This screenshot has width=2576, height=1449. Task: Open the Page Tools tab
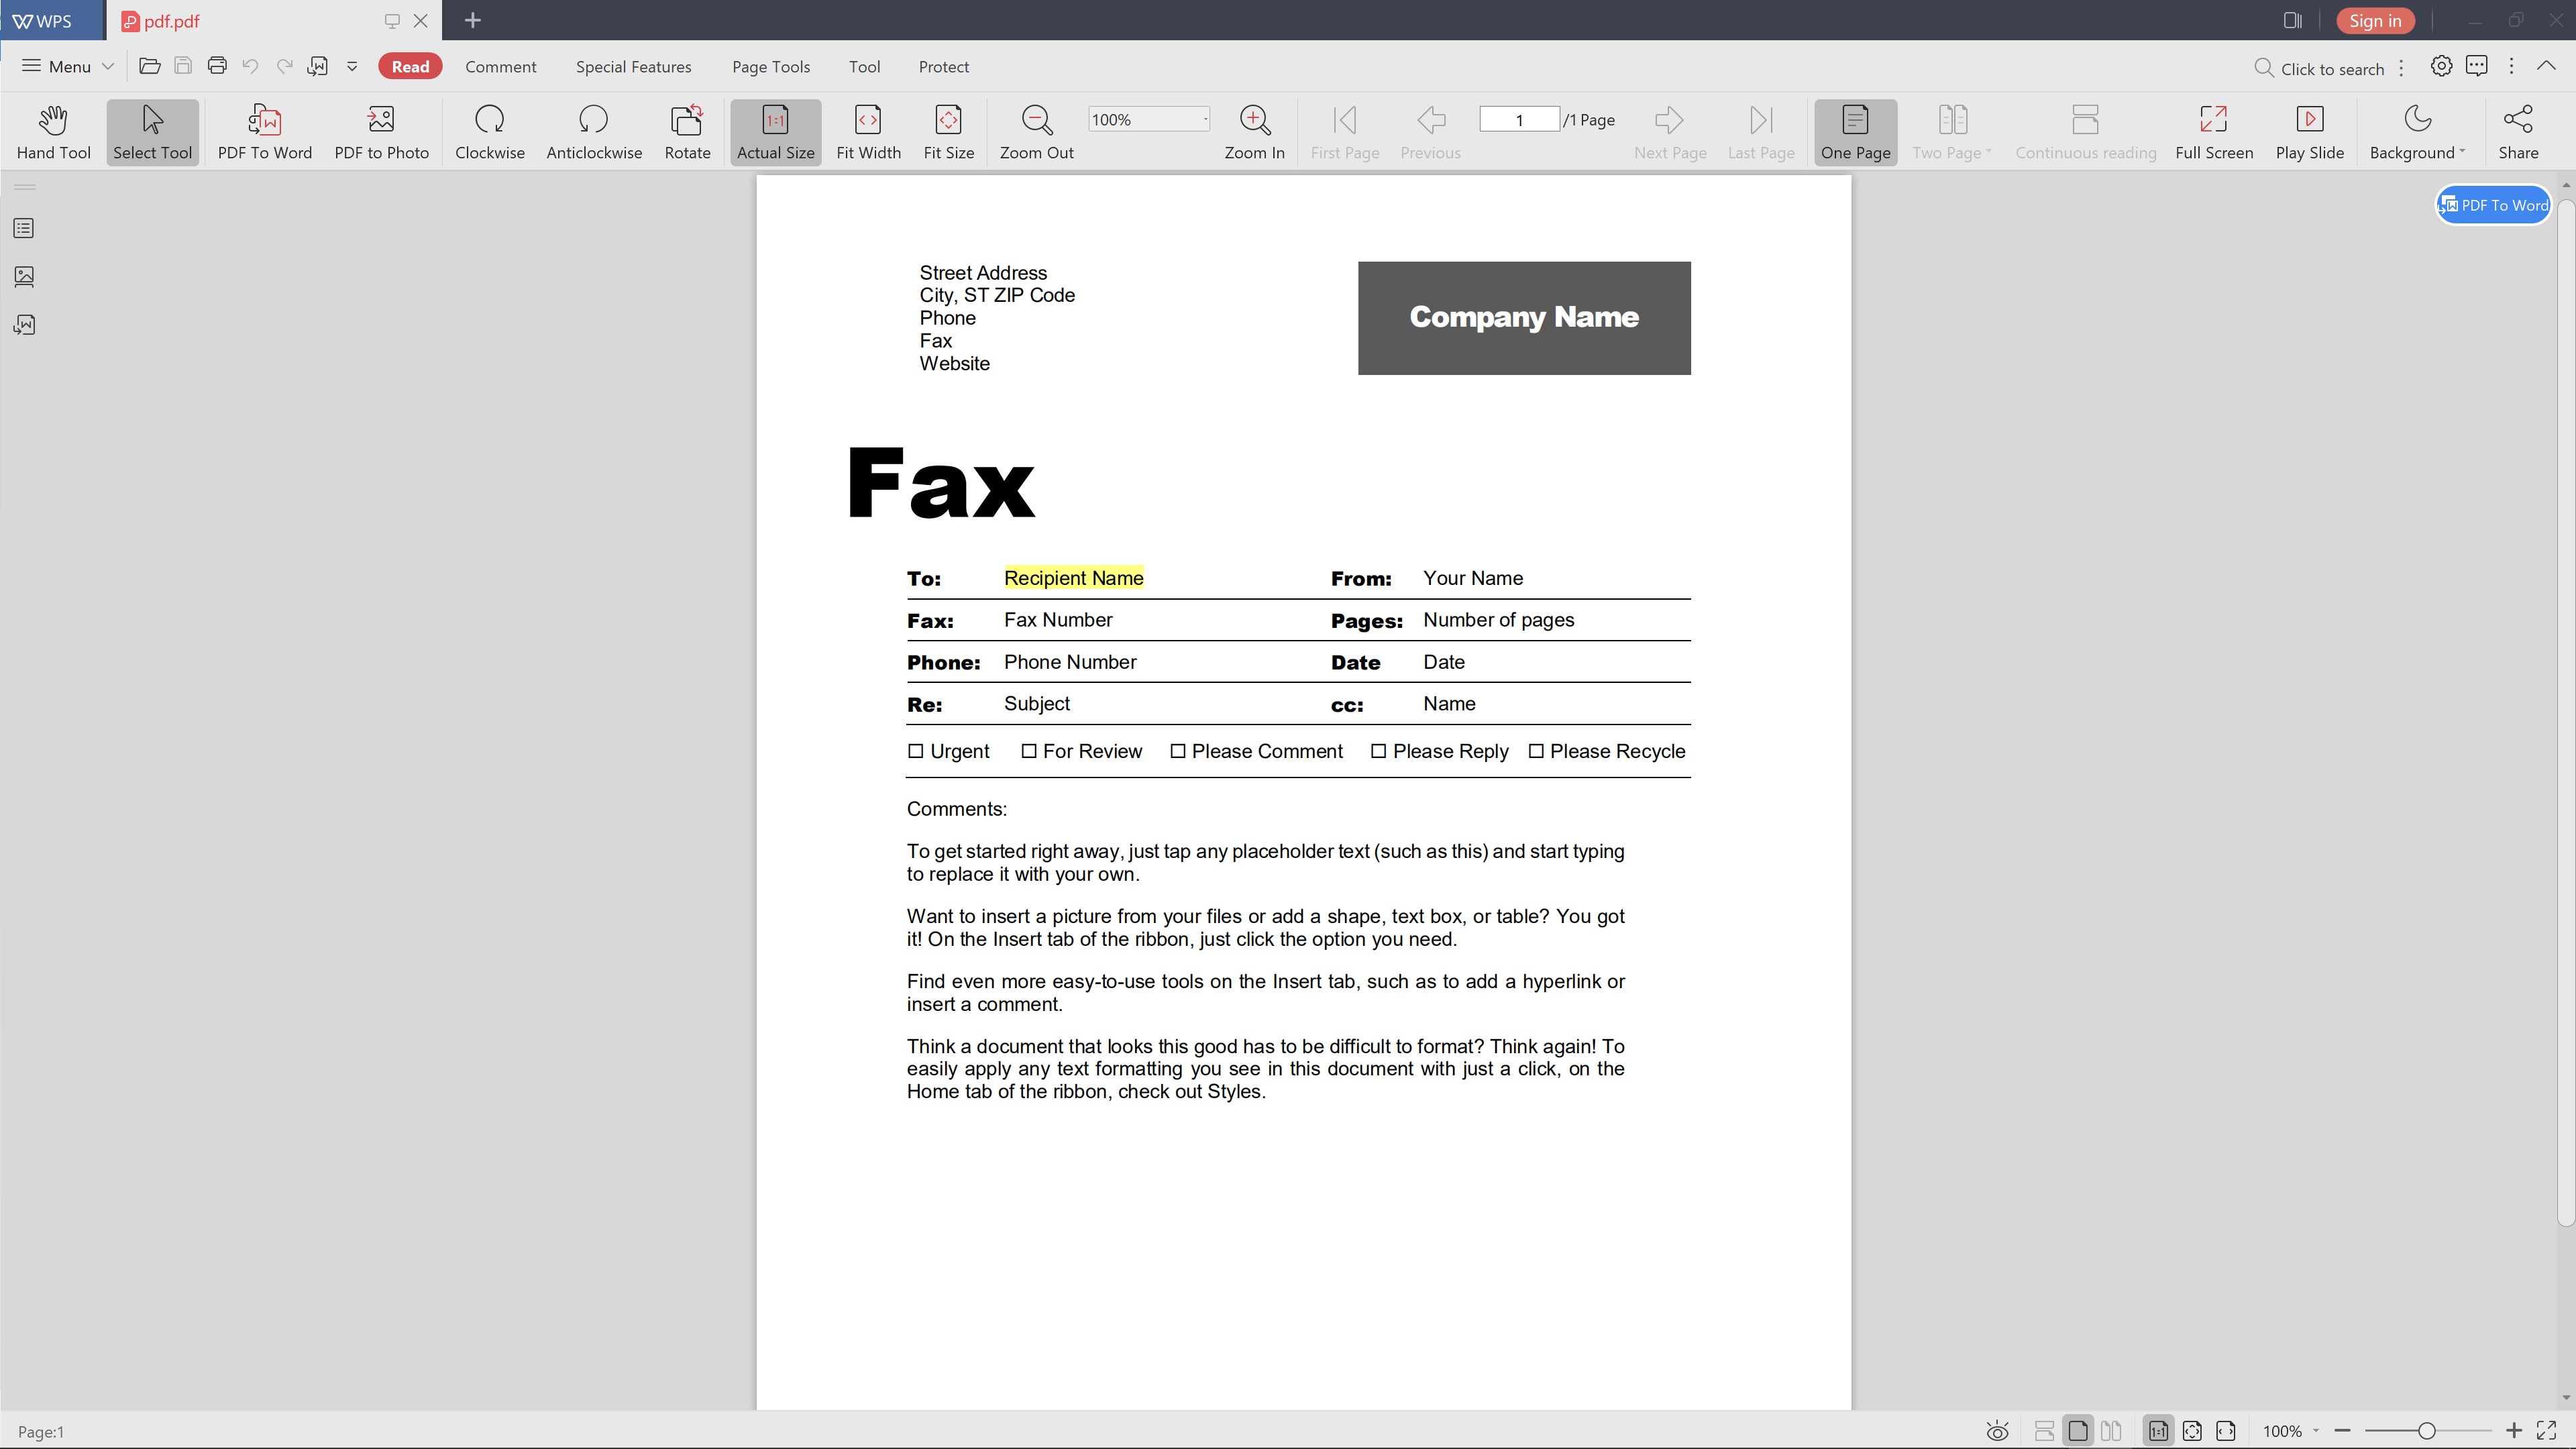pos(771,66)
